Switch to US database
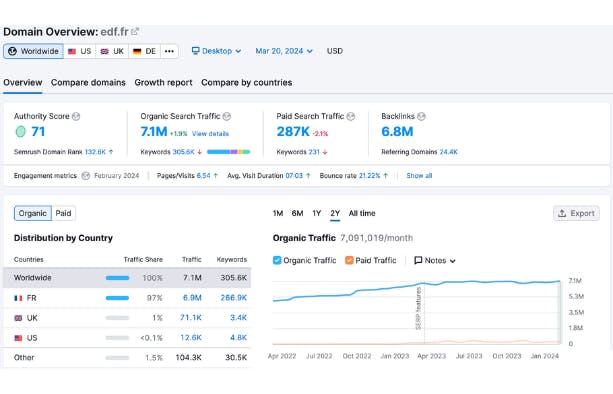Image resolution: width=613 pixels, height=394 pixels. pyautogui.click(x=79, y=51)
